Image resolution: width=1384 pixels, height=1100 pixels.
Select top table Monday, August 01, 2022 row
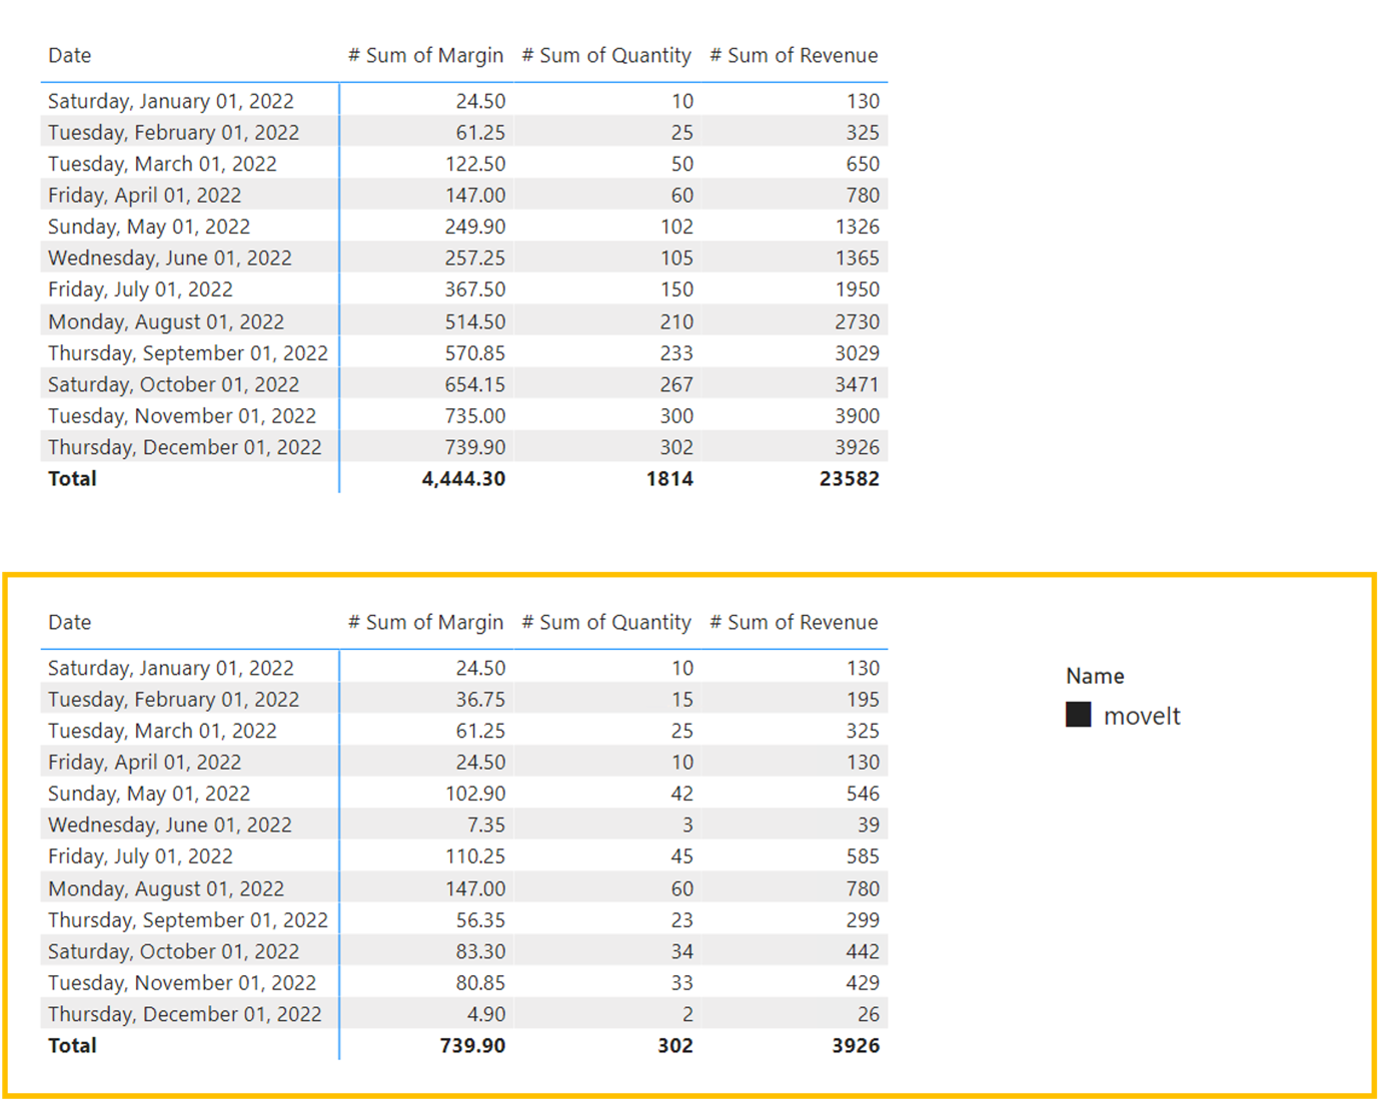(x=464, y=321)
